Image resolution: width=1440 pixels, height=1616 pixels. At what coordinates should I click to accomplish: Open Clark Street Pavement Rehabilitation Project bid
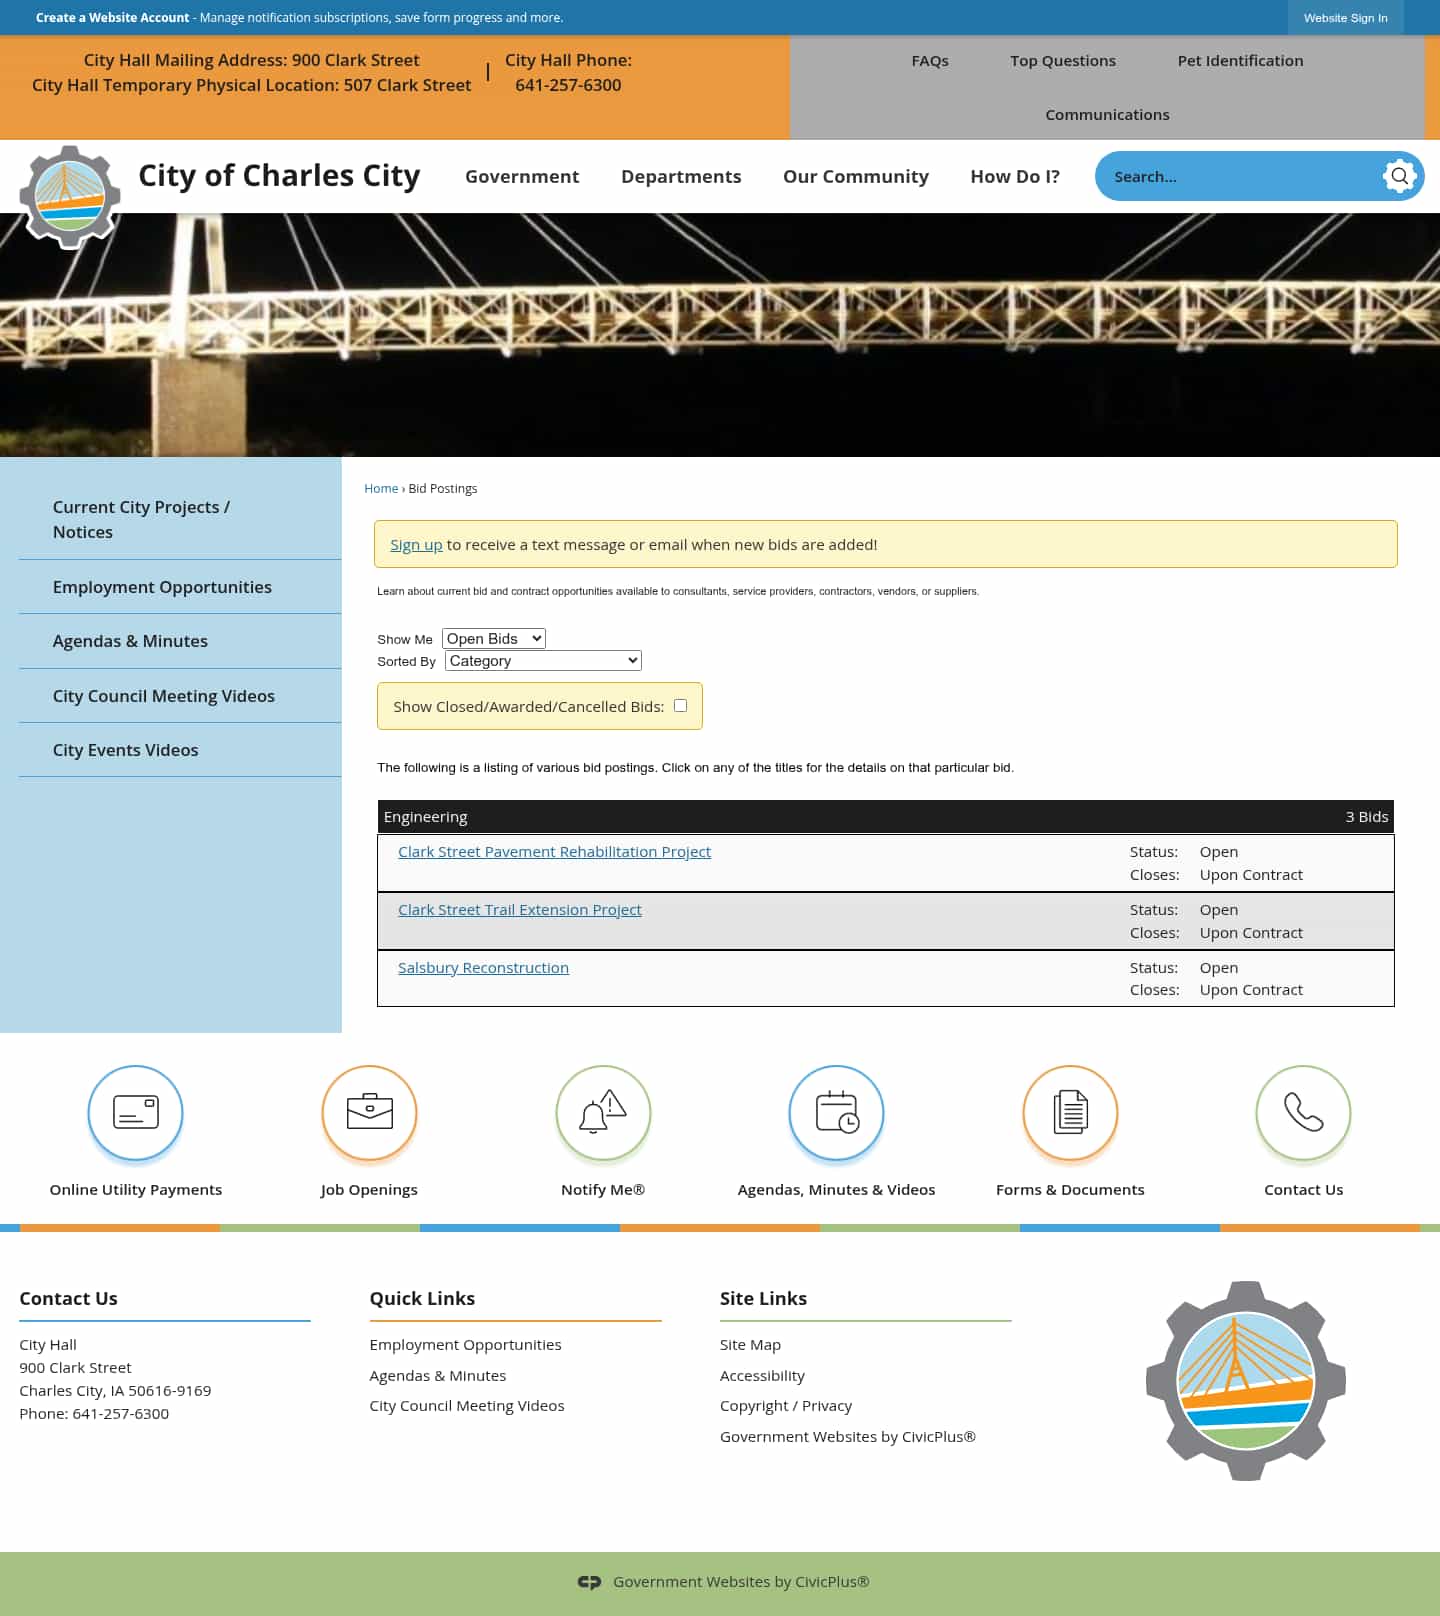(554, 852)
